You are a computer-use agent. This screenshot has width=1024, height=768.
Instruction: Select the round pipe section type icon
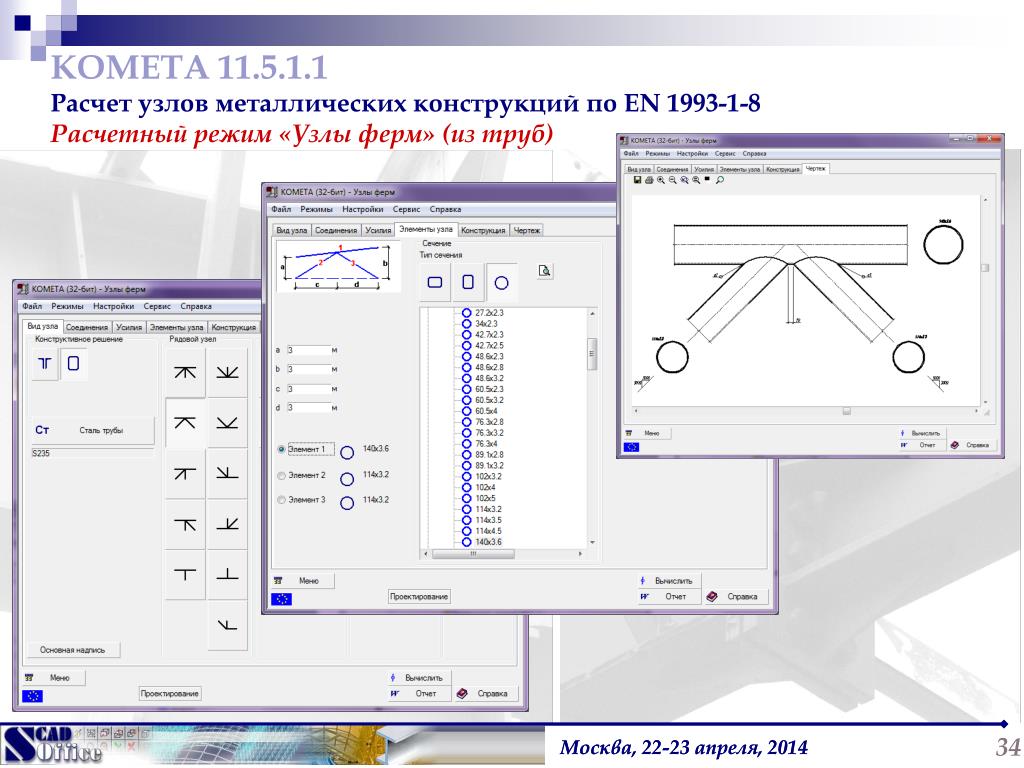(x=502, y=282)
